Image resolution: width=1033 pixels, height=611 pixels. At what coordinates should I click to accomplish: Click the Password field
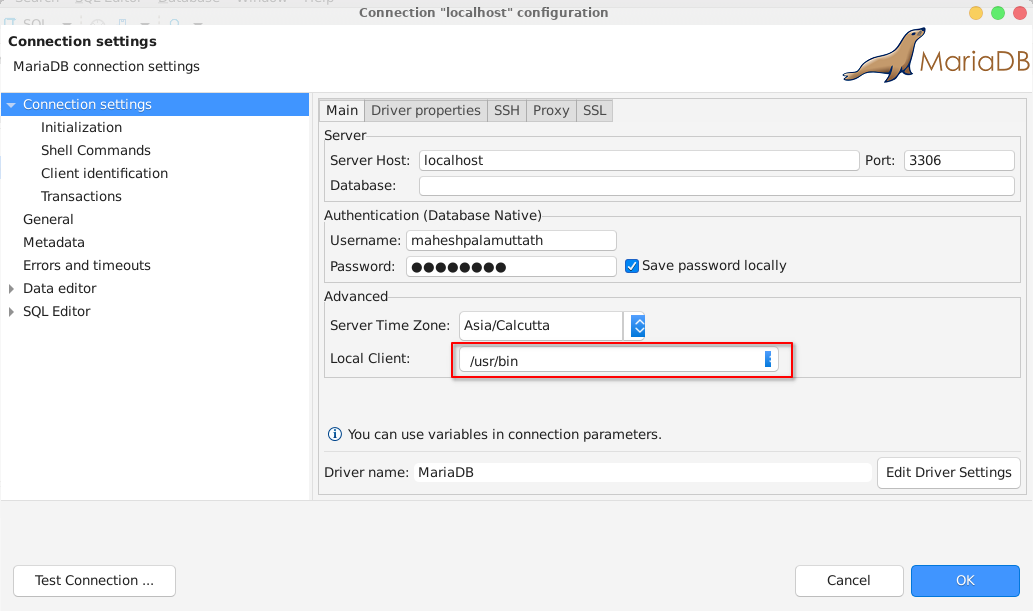point(511,267)
